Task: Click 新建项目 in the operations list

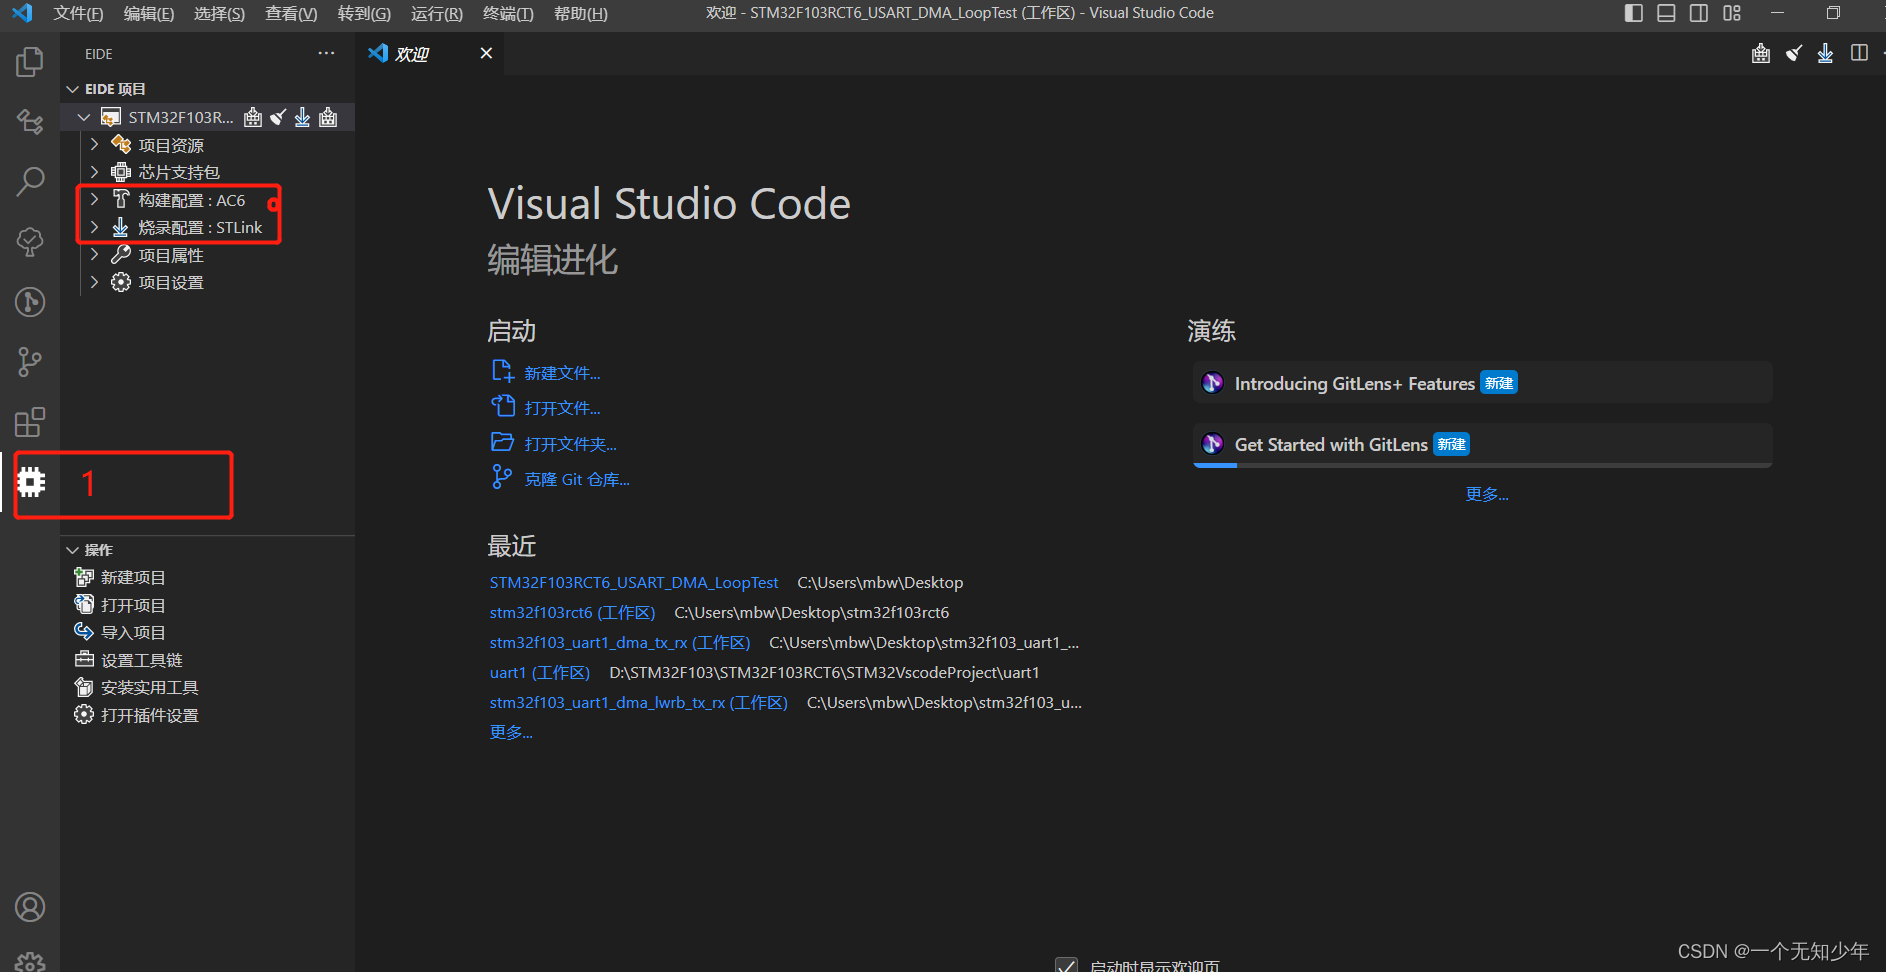Action: pyautogui.click(x=133, y=577)
